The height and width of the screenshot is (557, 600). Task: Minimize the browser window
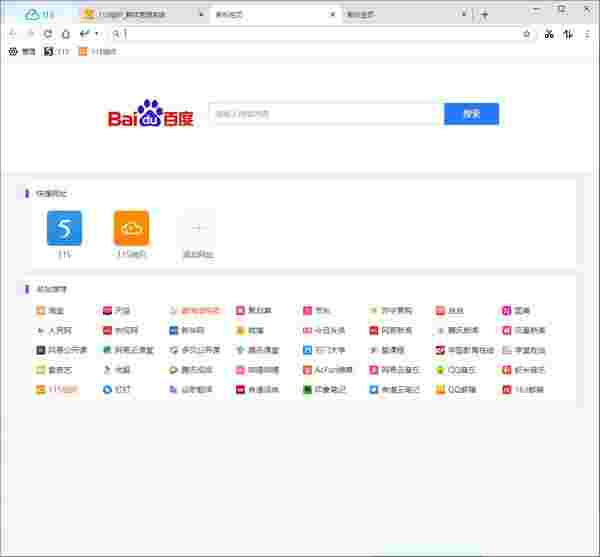click(x=536, y=10)
